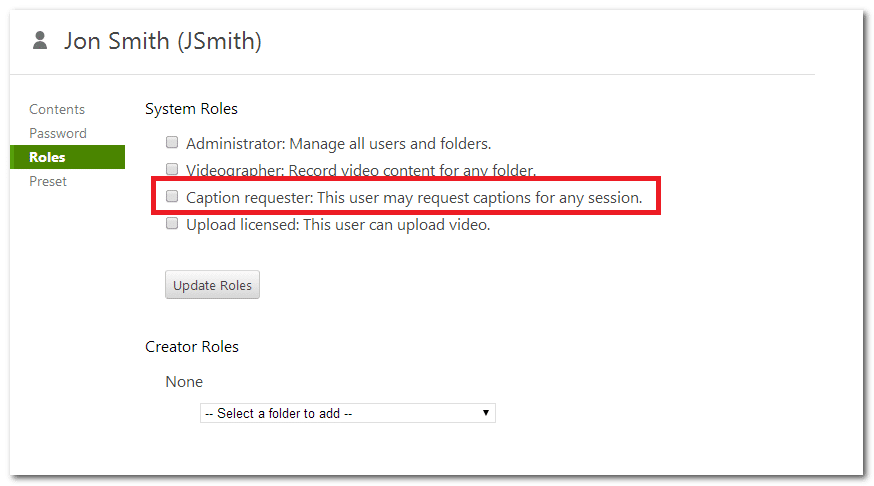Image resolution: width=874 pixels, height=486 pixels.
Task: Check the Caption requester checkbox
Action: click(x=172, y=196)
